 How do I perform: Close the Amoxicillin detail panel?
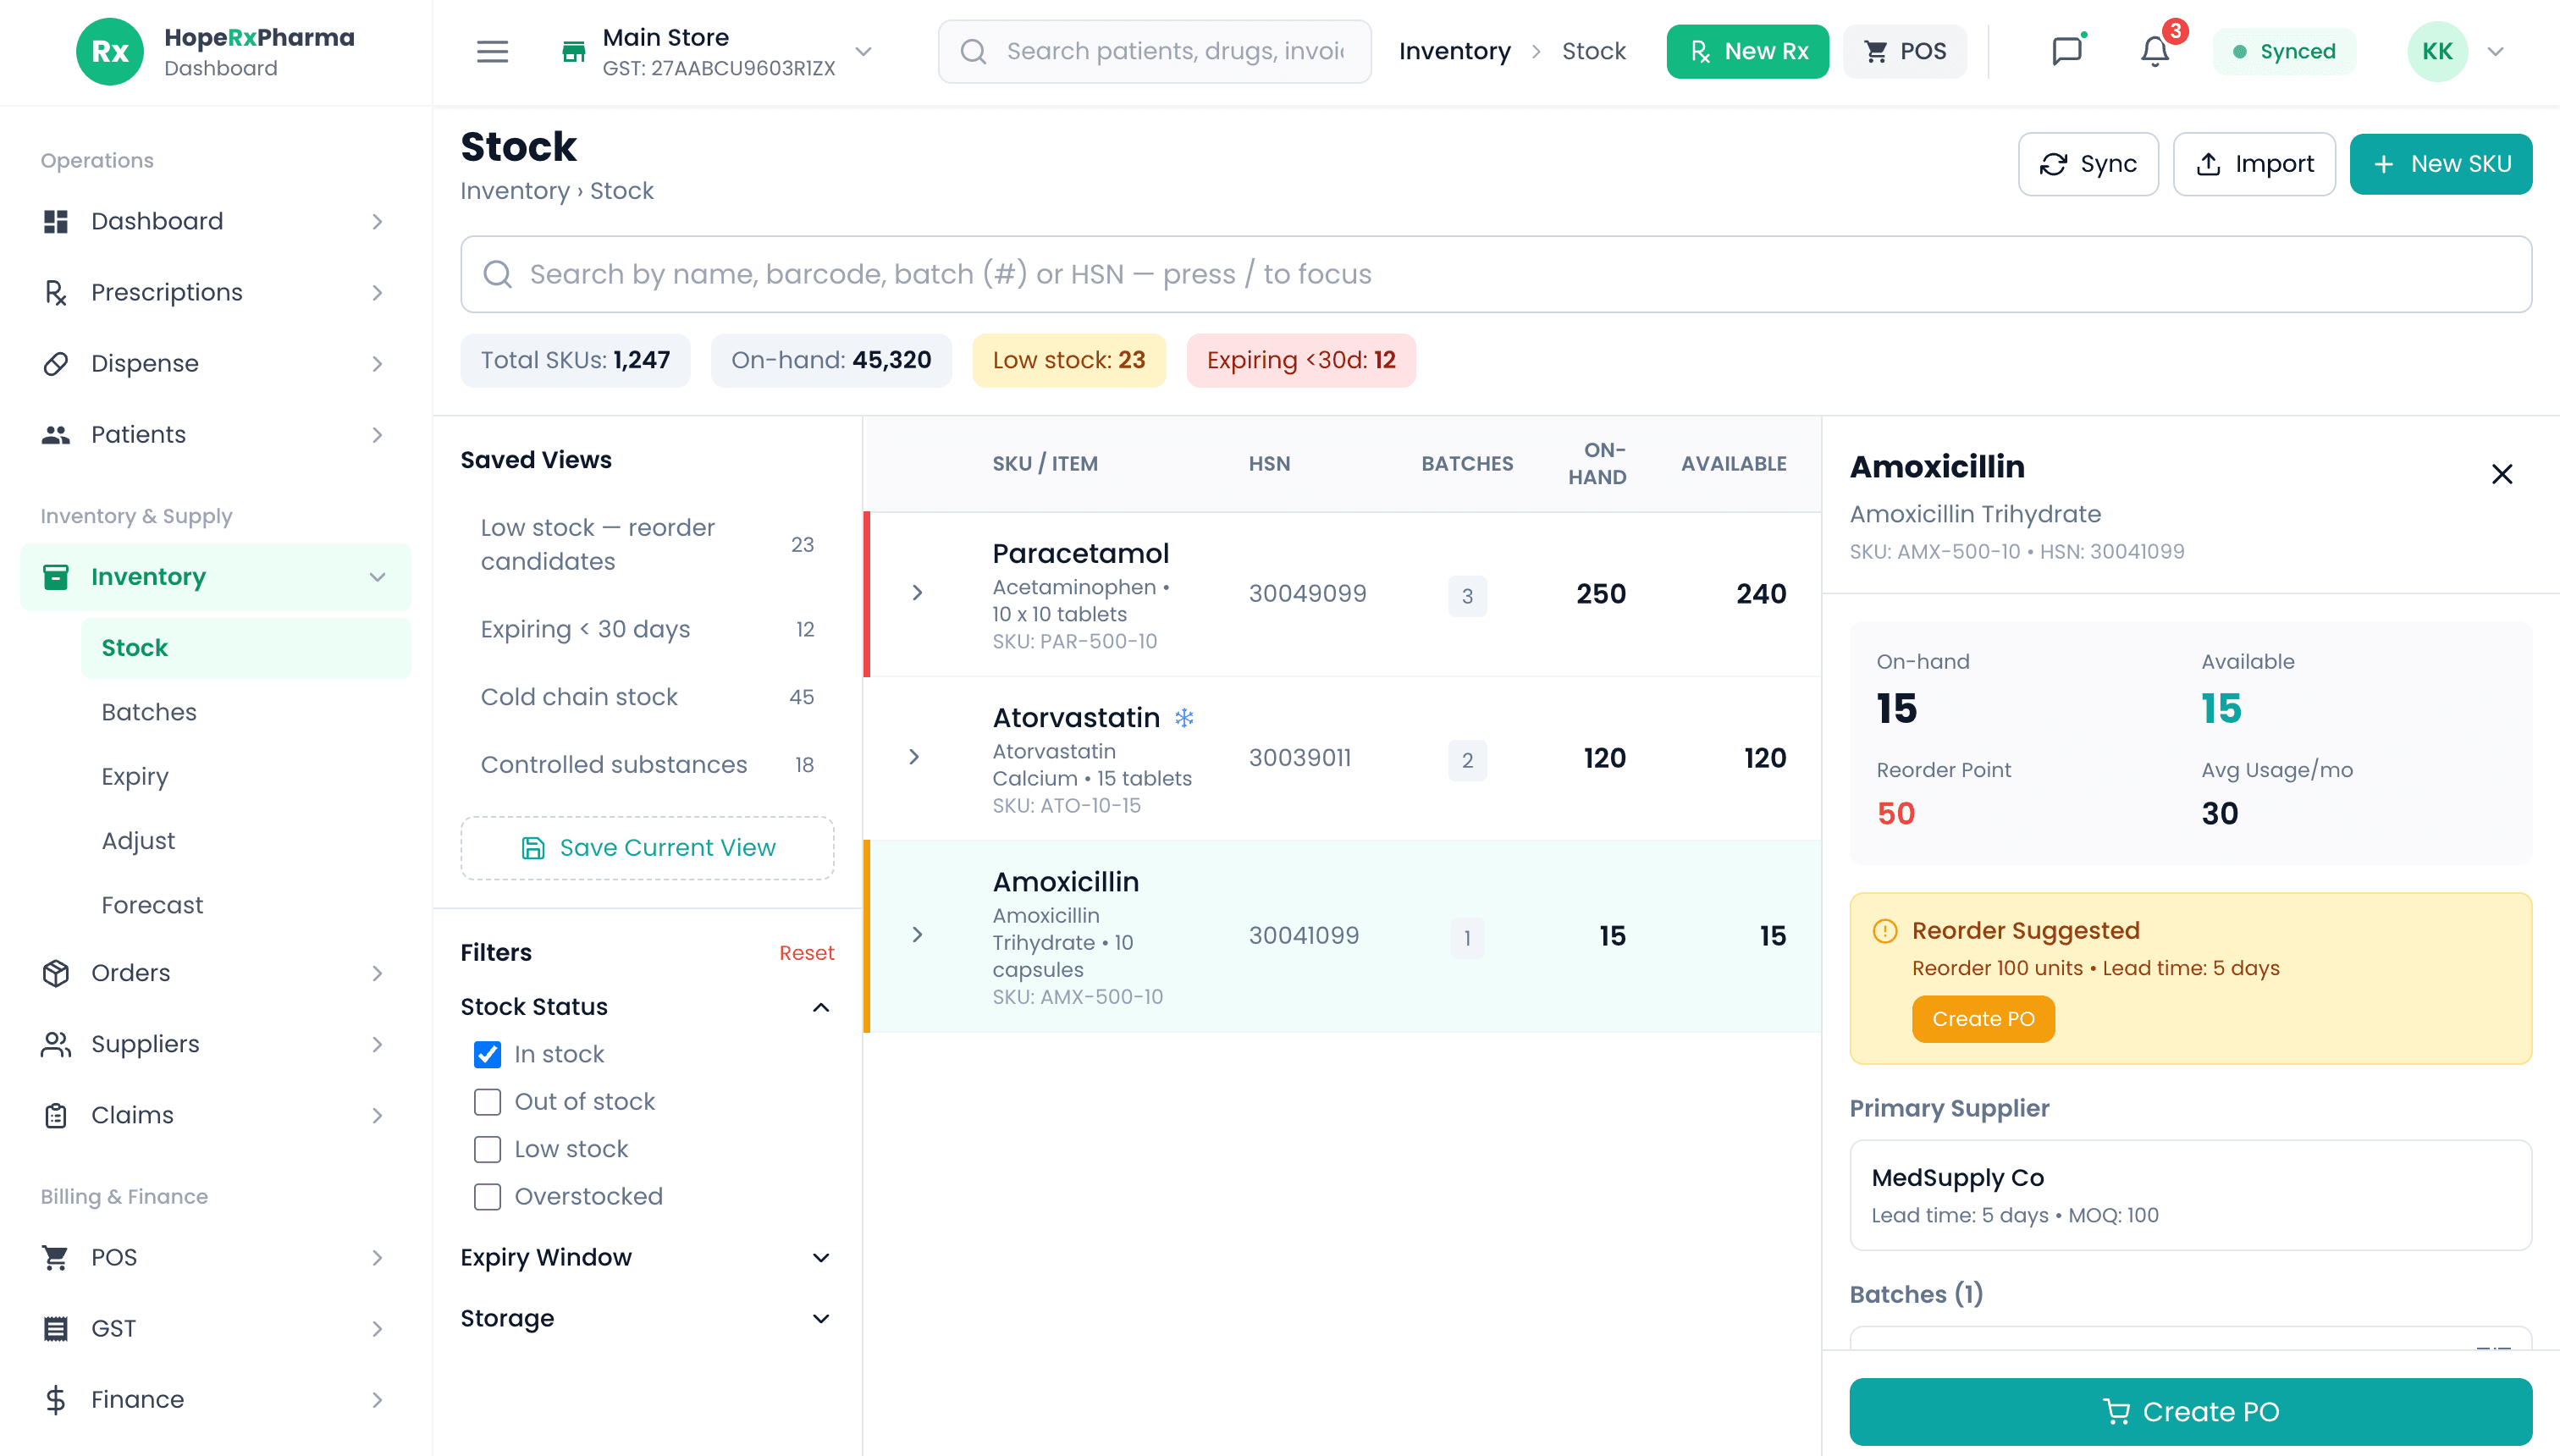coord(2501,474)
